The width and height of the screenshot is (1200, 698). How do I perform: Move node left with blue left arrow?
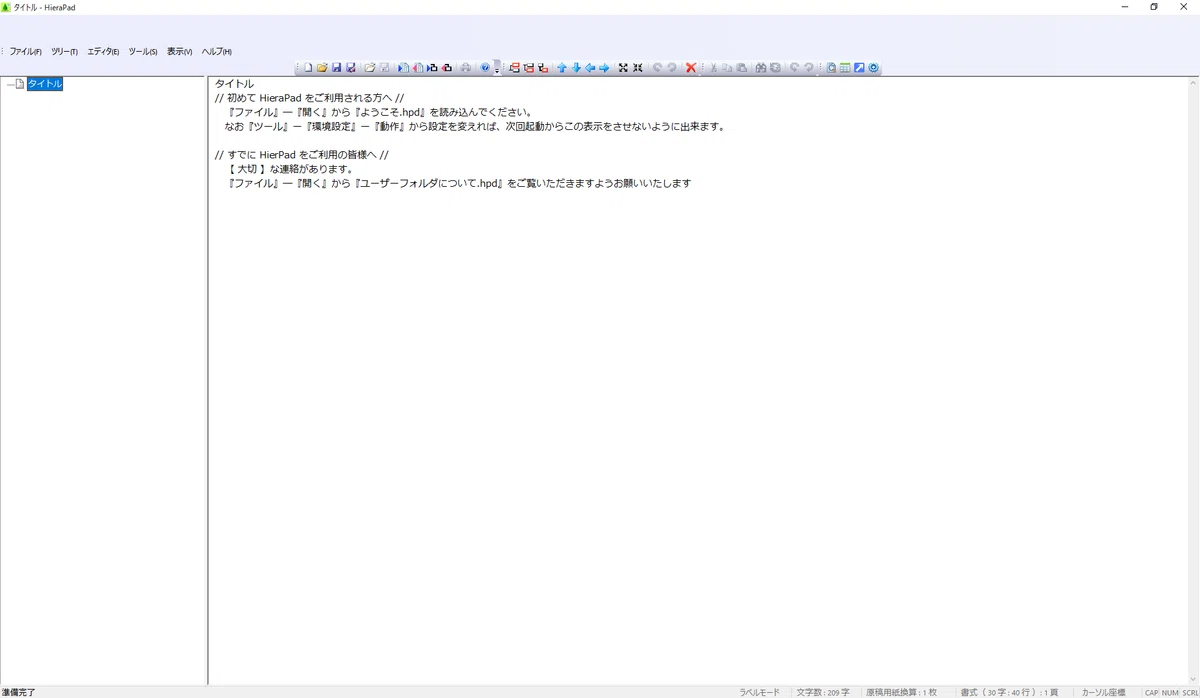pyautogui.click(x=590, y=68)
